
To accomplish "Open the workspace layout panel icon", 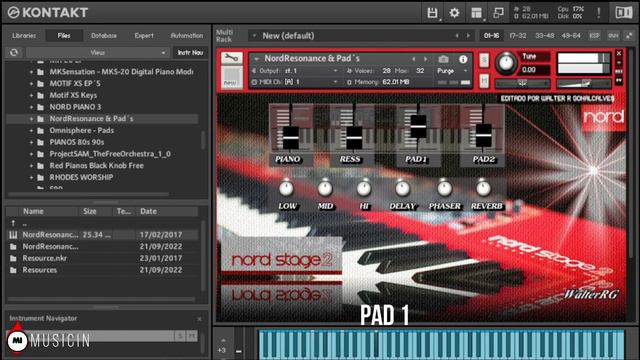I will [x=476, y=13].
